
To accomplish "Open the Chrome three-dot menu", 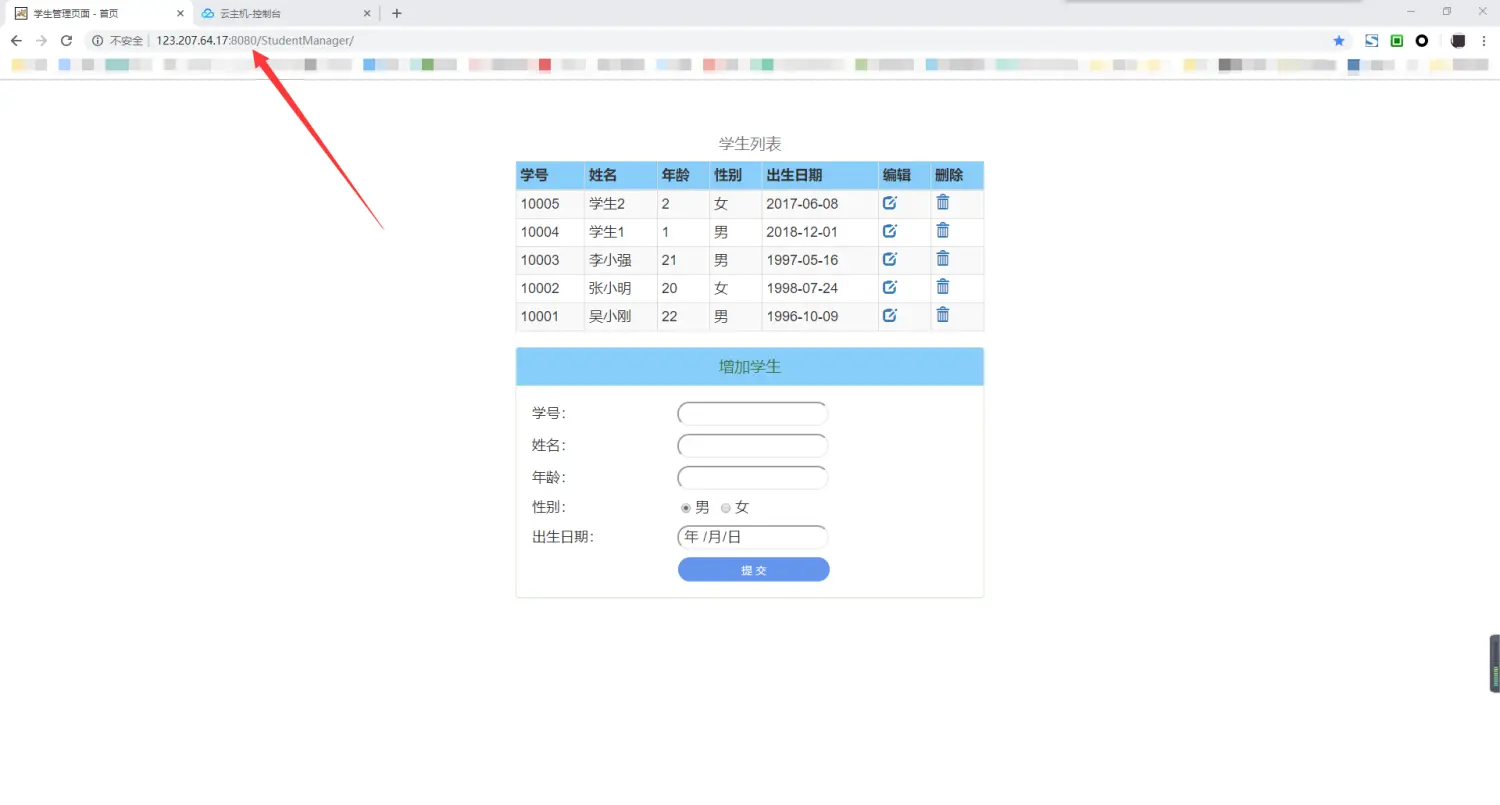I will 1484,41.
